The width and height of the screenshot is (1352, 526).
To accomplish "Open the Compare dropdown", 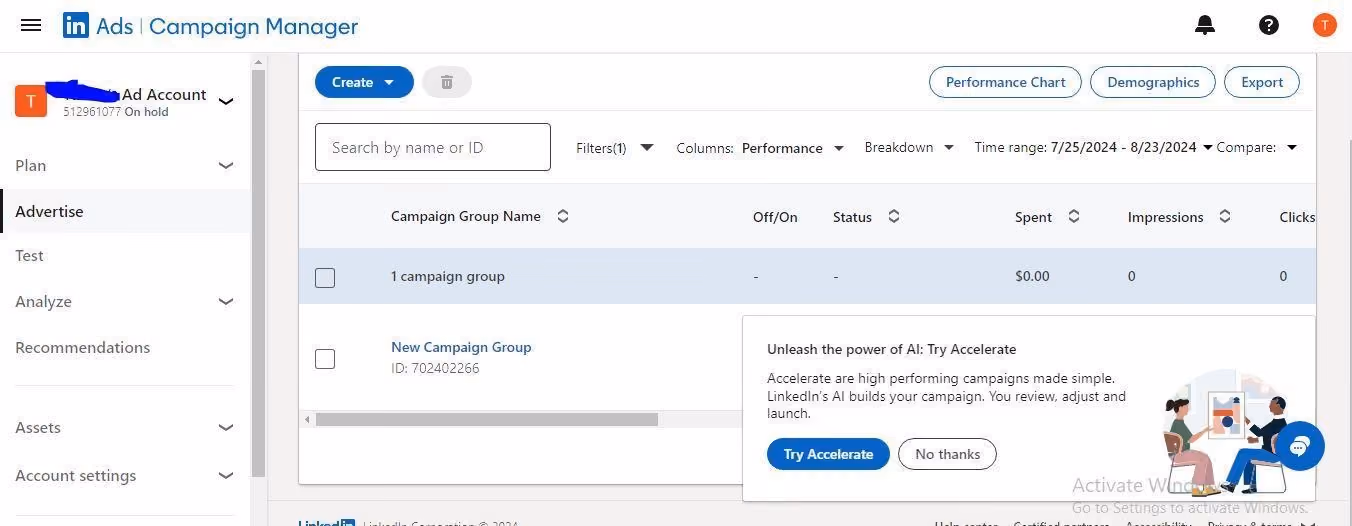I will point(1257,147).
